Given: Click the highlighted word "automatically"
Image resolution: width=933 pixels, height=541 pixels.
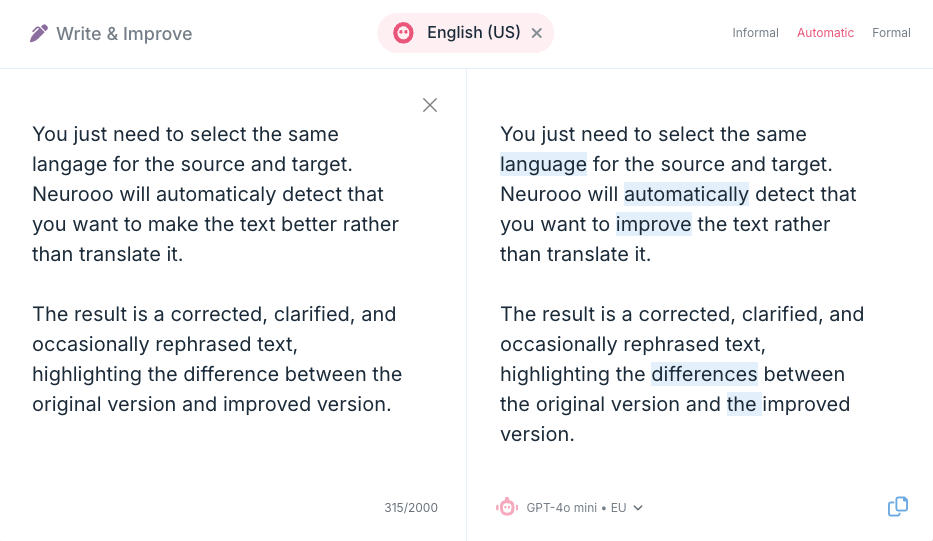Looking at the screenshot, I should (x=686, y=194).
